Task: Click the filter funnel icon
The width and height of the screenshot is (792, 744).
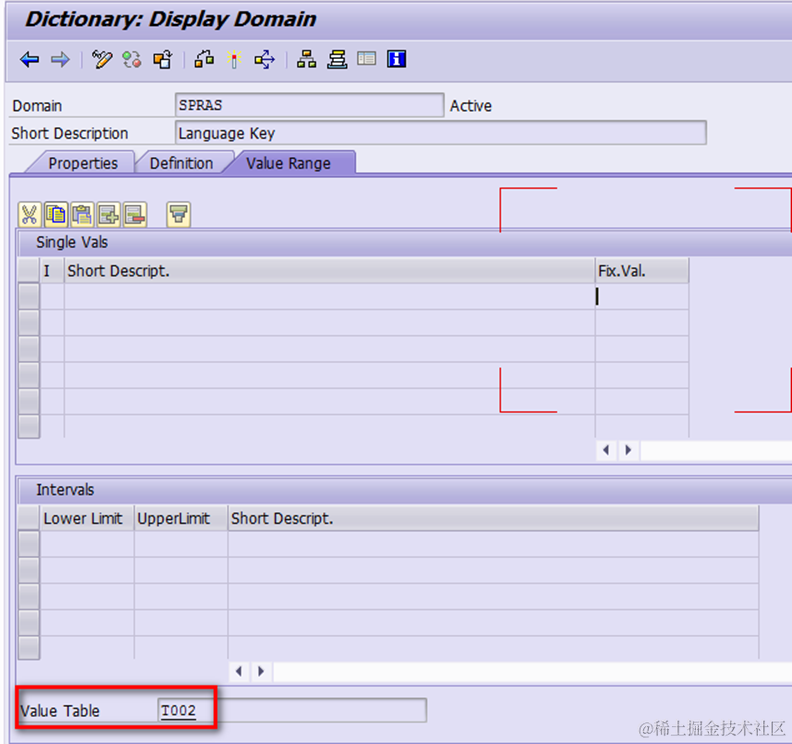Action: coord(178,215)
